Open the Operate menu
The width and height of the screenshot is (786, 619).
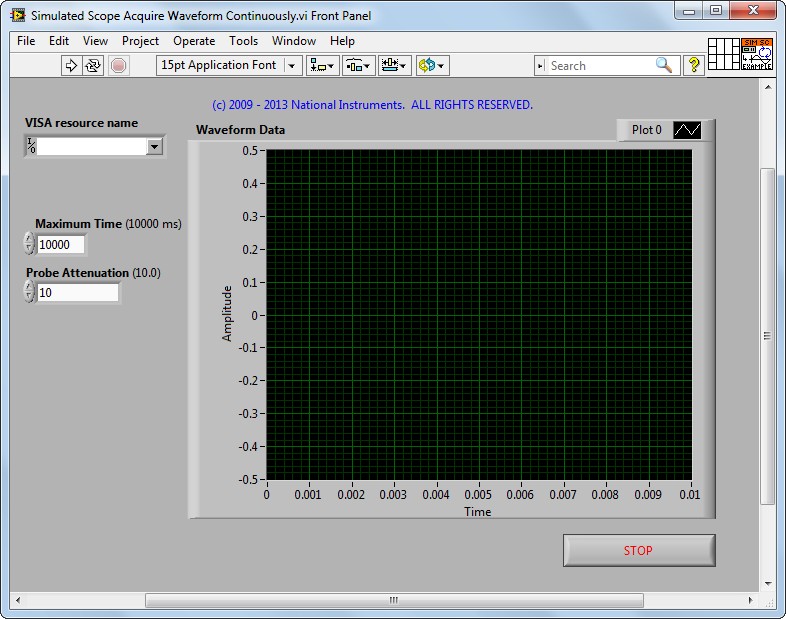click(194, 41)
